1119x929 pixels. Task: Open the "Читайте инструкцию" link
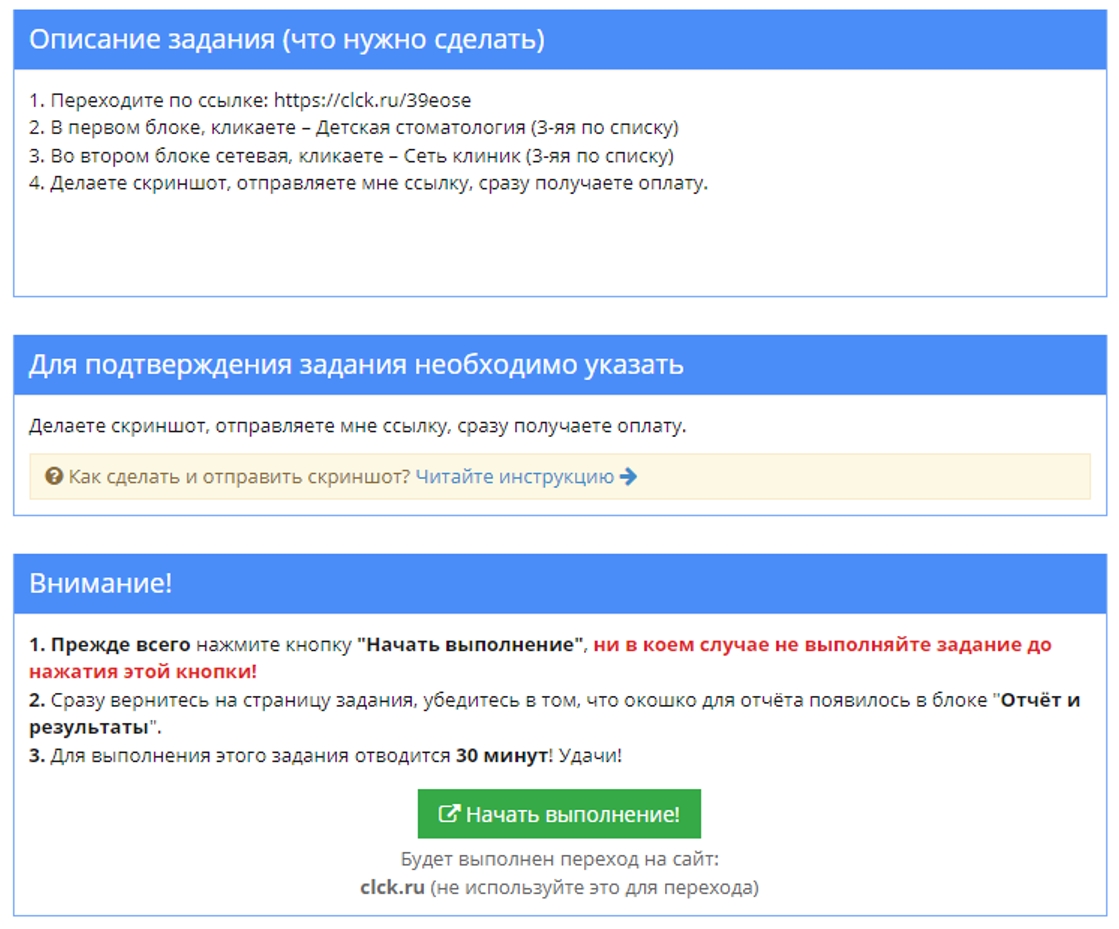[515, 476]
